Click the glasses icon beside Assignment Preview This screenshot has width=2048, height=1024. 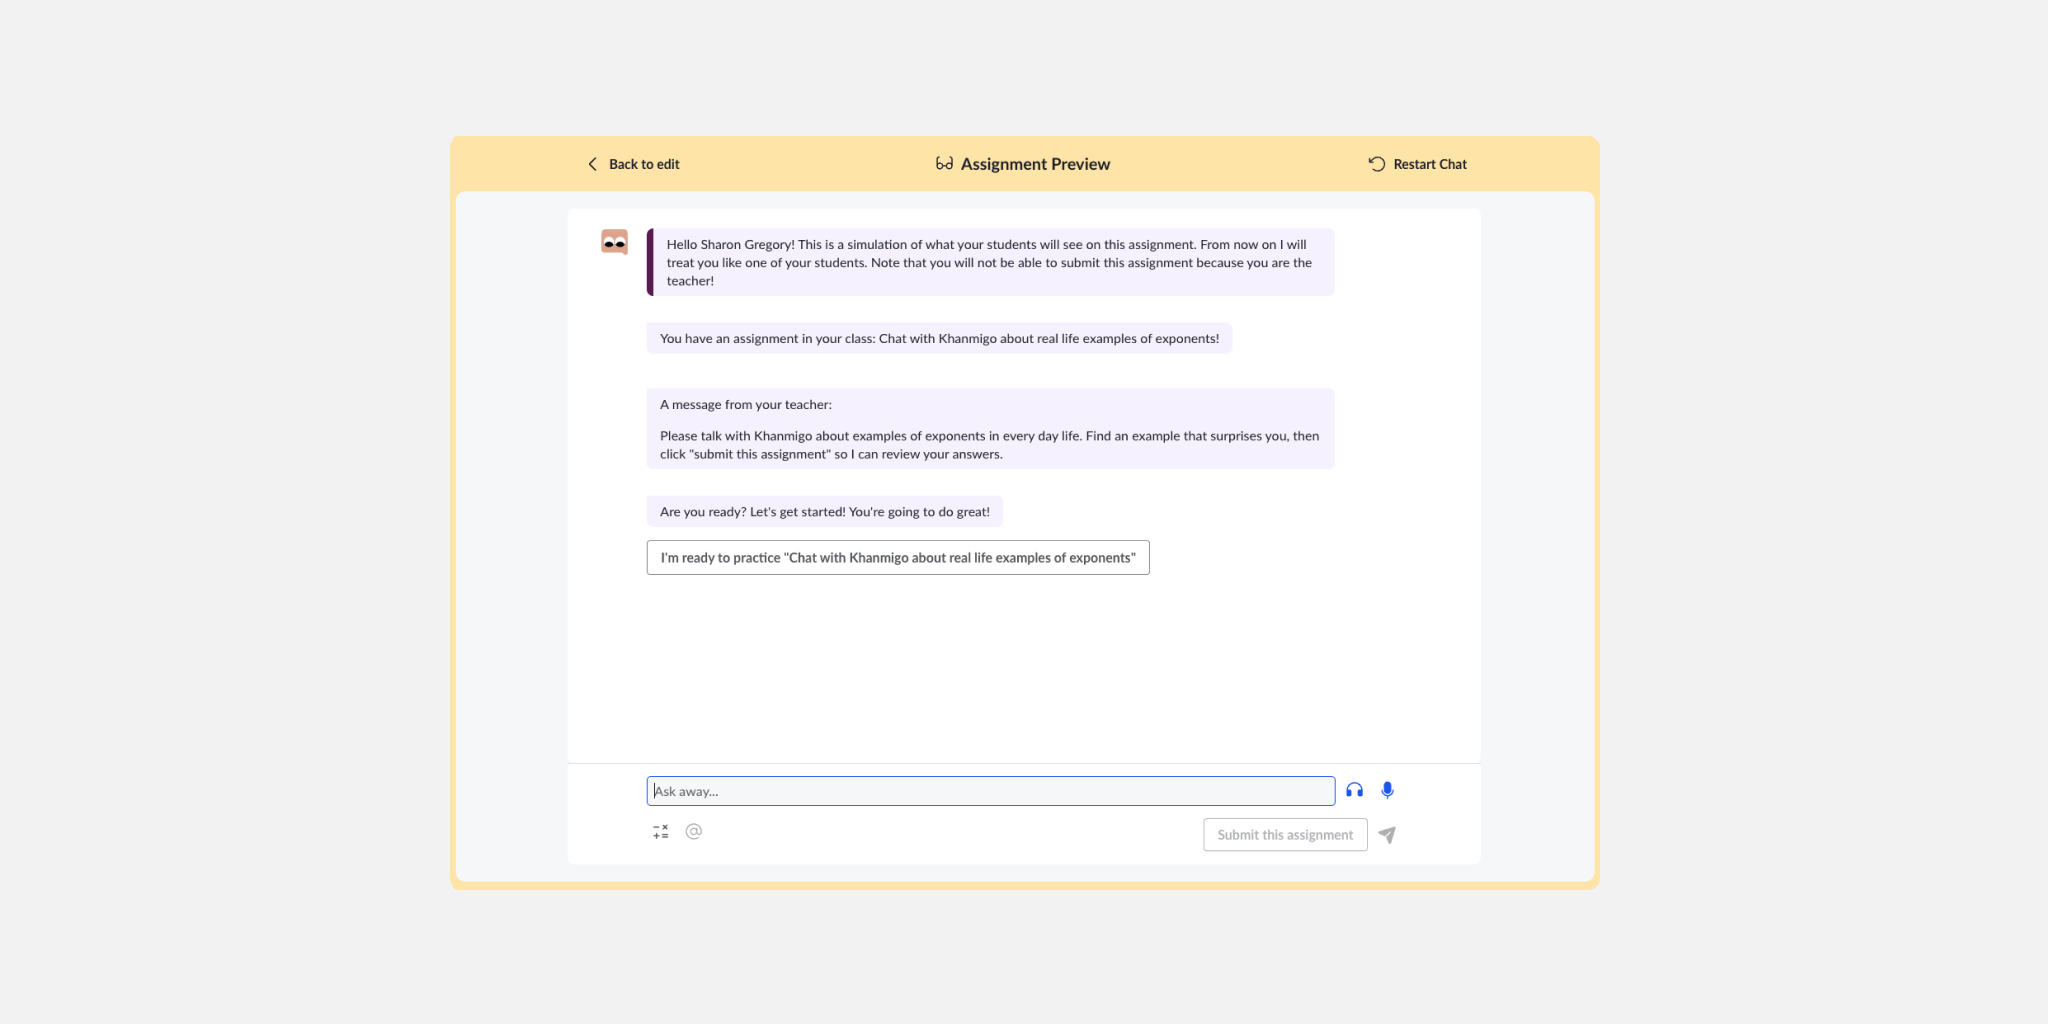(x=944, y=163)
